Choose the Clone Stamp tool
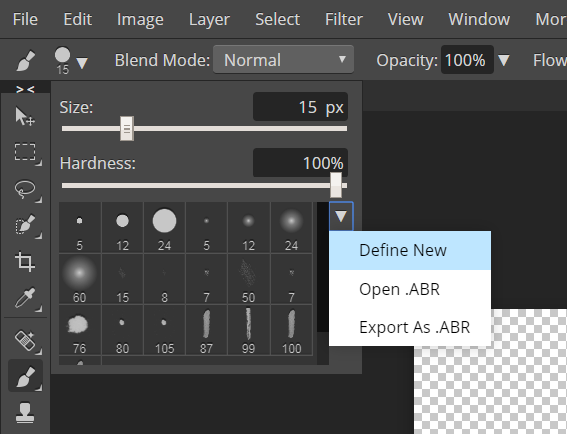The height and width of the screenshot is (434, 567). click(25, 413)
